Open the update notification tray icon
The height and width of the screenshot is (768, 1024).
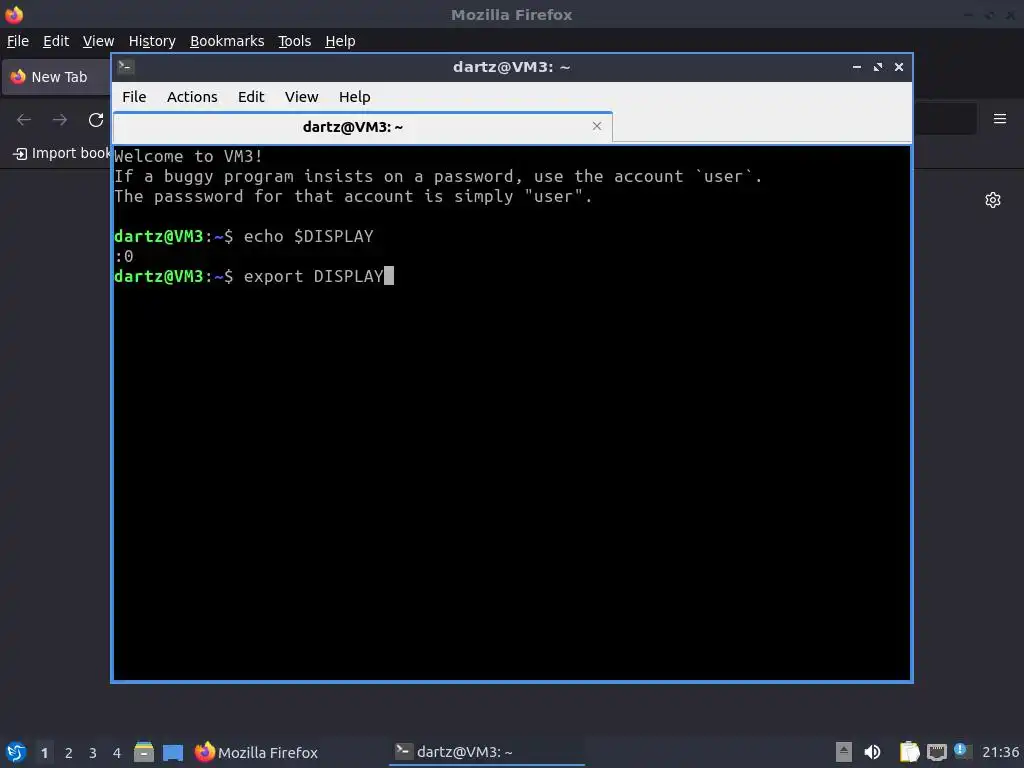tap(961, 751)
